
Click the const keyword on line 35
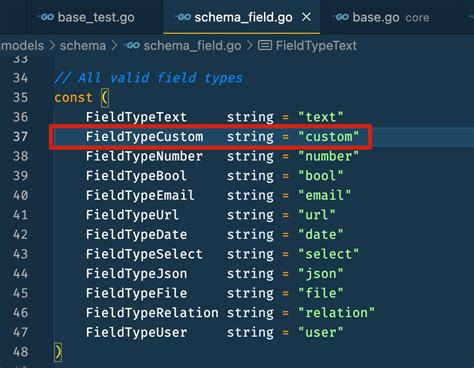point(73,98)
